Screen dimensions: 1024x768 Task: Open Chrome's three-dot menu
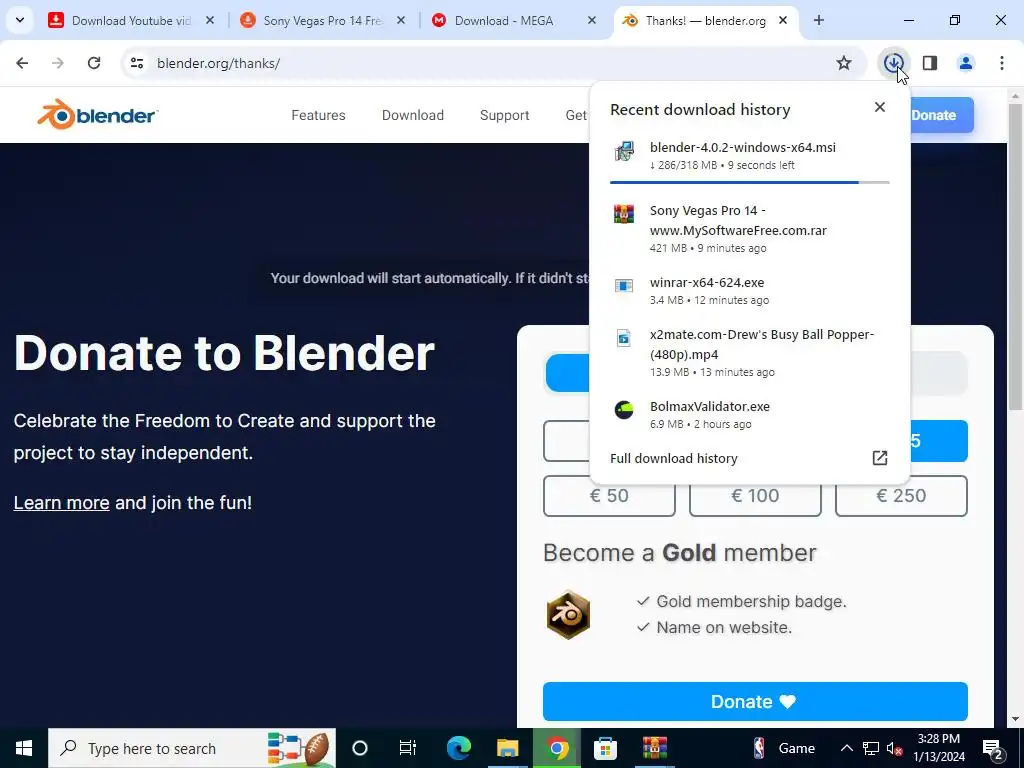click(x=1002, y=63)
